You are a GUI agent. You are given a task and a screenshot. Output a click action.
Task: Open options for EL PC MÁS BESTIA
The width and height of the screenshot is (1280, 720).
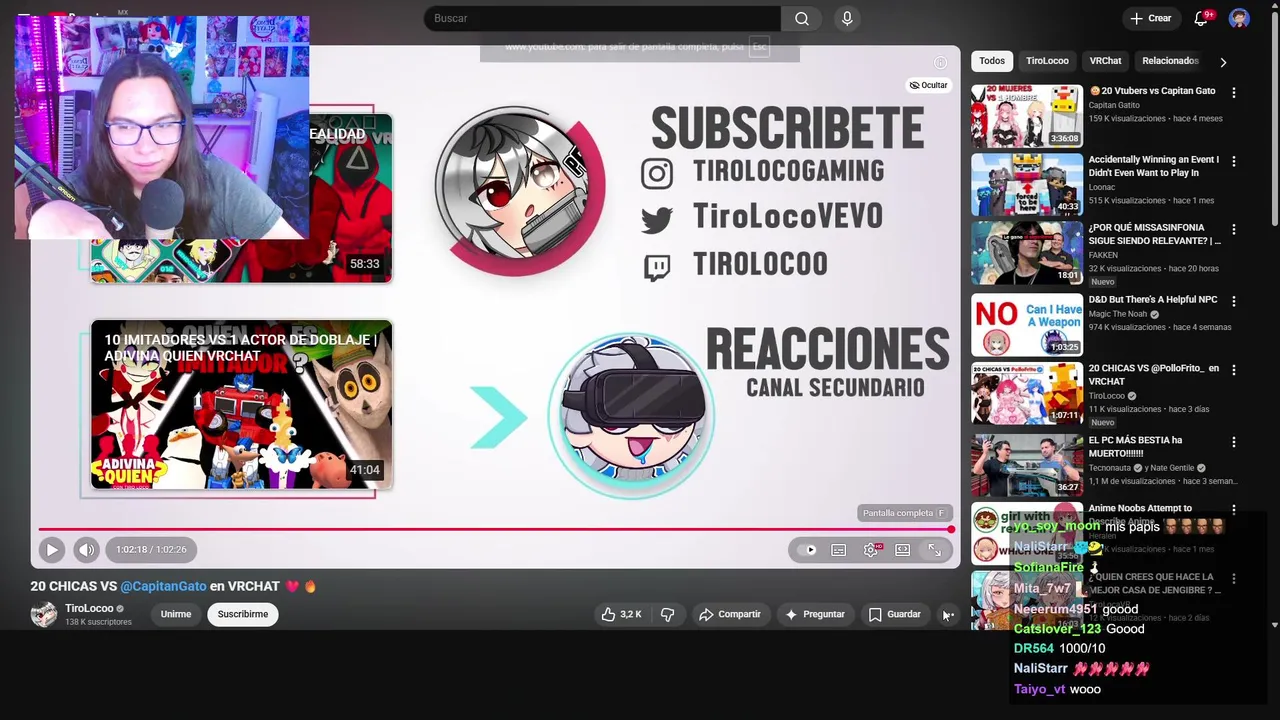pyautogui.click(x=1233, y=442)
